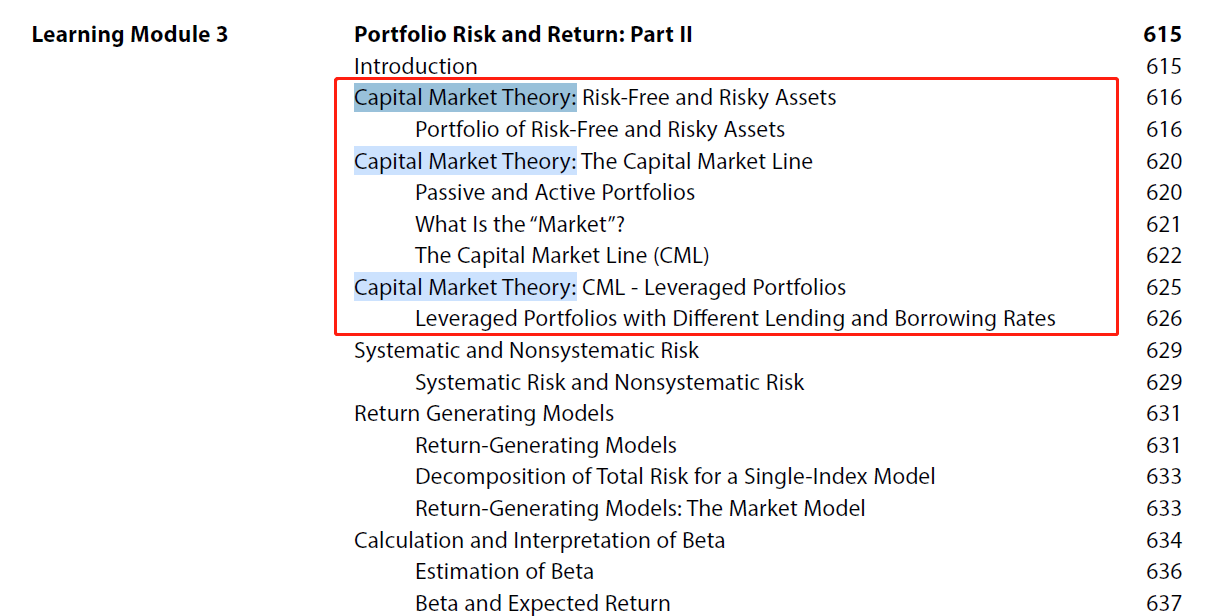Open Estimation of Beta entry
Viewport: 1224px width, 616px height.
[504, 571]
